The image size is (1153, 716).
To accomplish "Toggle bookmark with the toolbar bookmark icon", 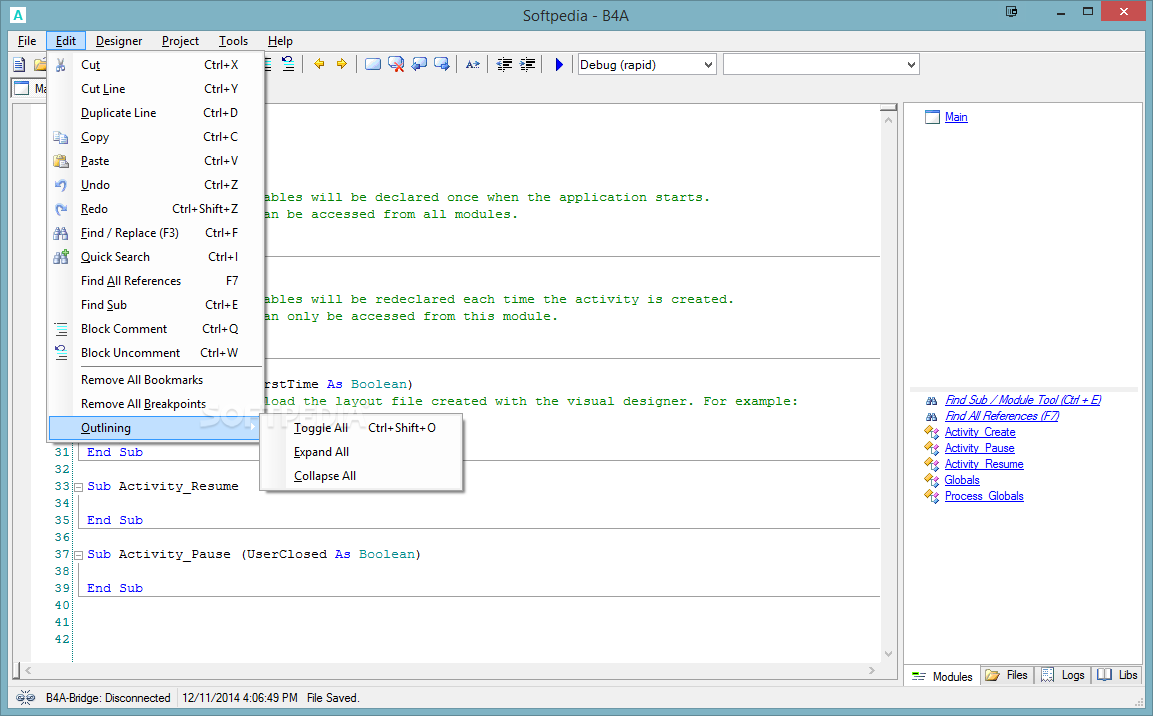I will coord(373,65).
